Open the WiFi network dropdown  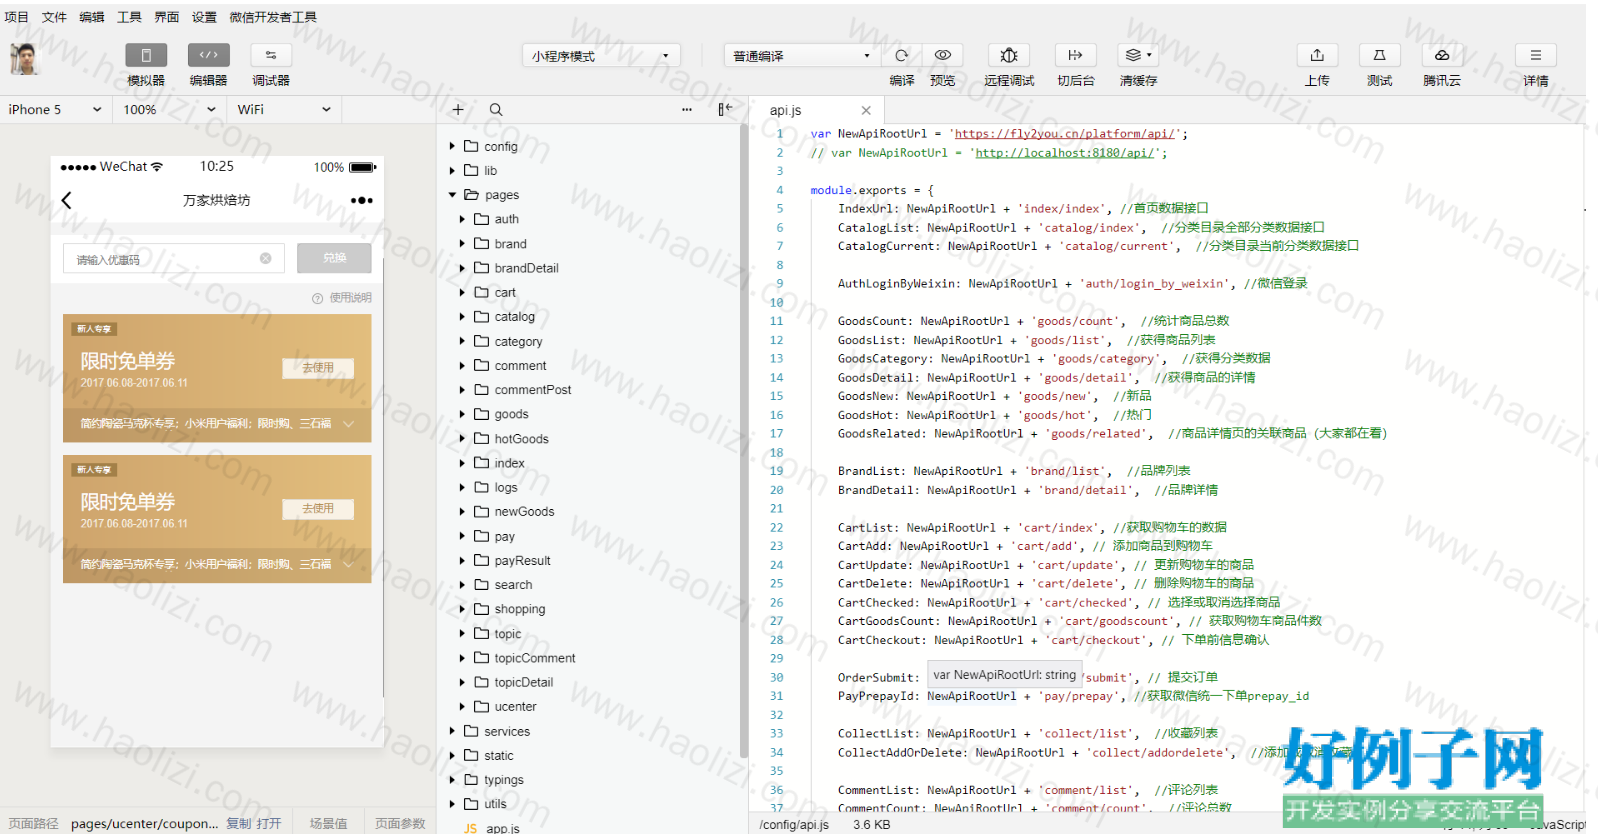click(285, 110)
